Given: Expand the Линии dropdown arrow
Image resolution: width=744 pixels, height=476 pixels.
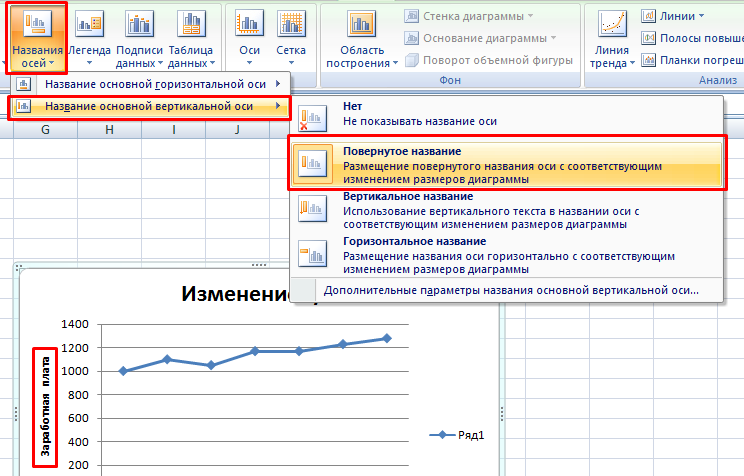Looking at the screenshot, I should (x=701, y=16).
